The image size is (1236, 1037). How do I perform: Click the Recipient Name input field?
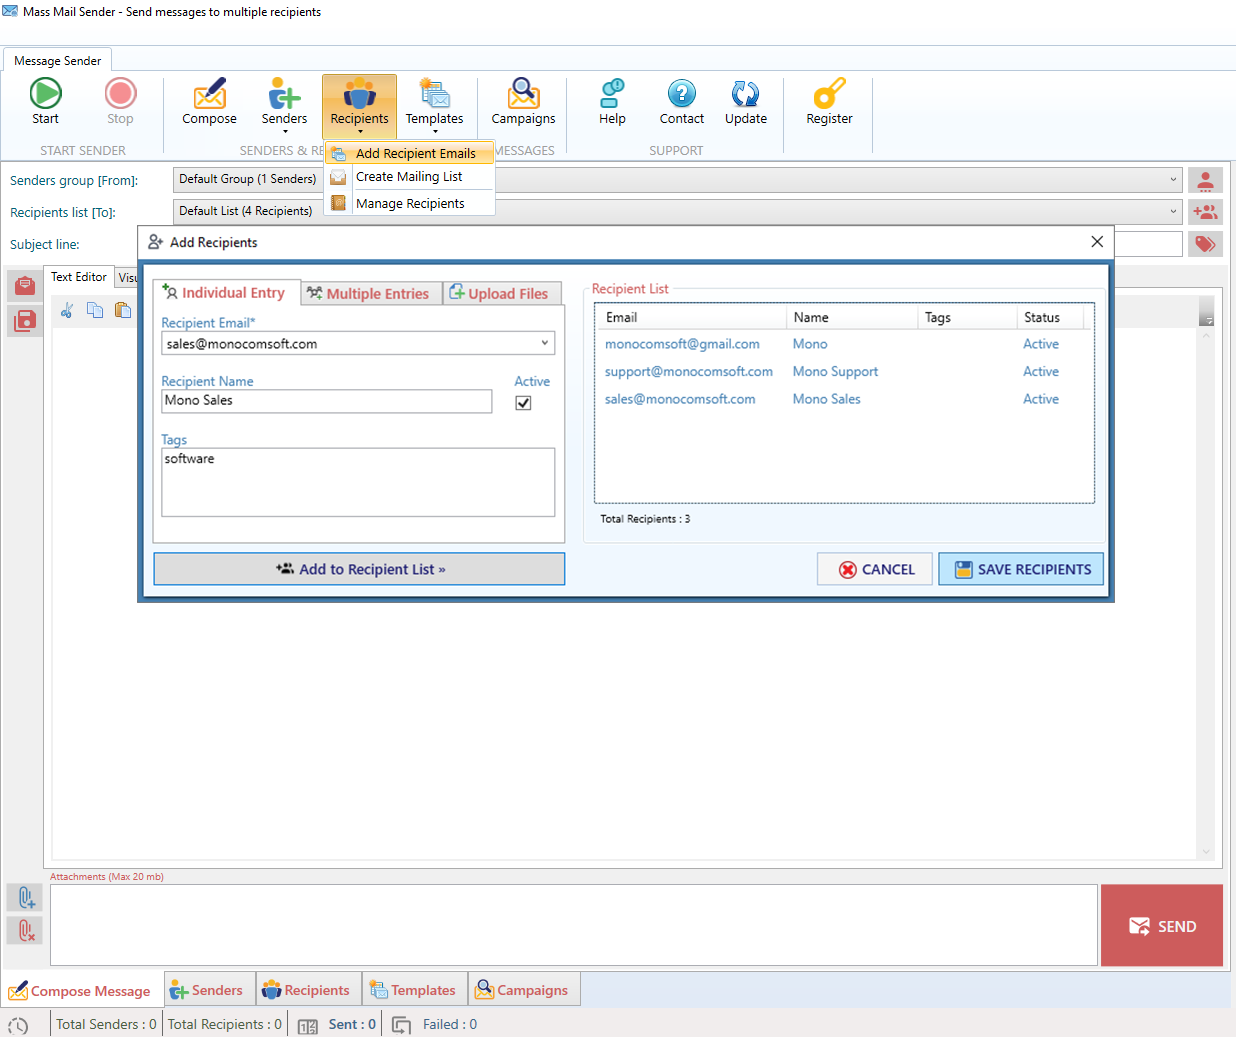327,401
